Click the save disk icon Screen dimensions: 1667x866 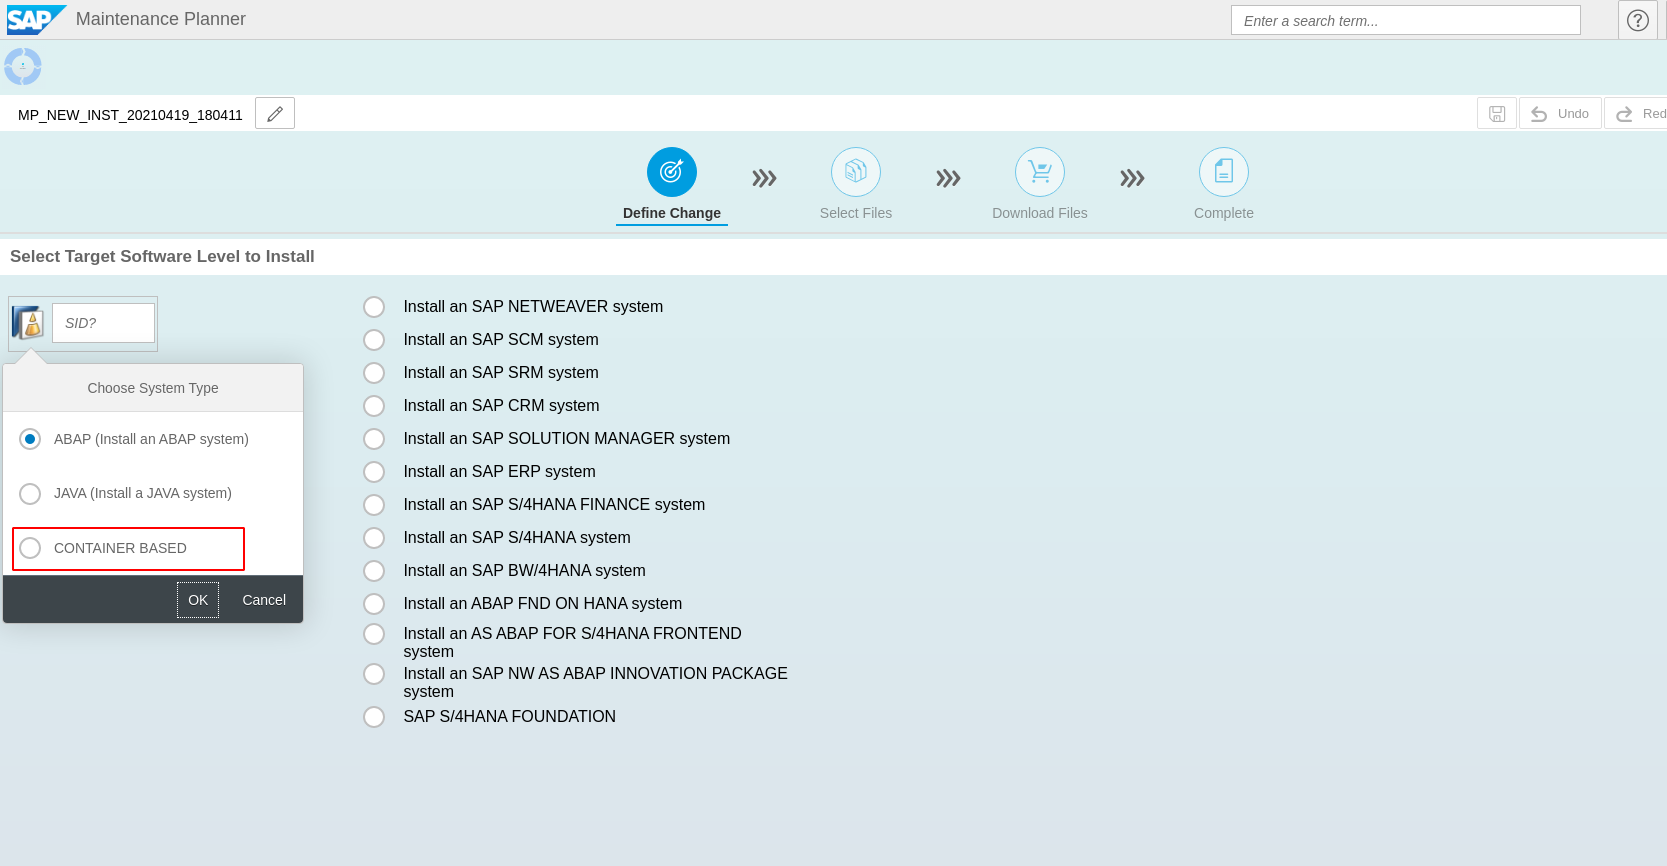click(1497, 114)
